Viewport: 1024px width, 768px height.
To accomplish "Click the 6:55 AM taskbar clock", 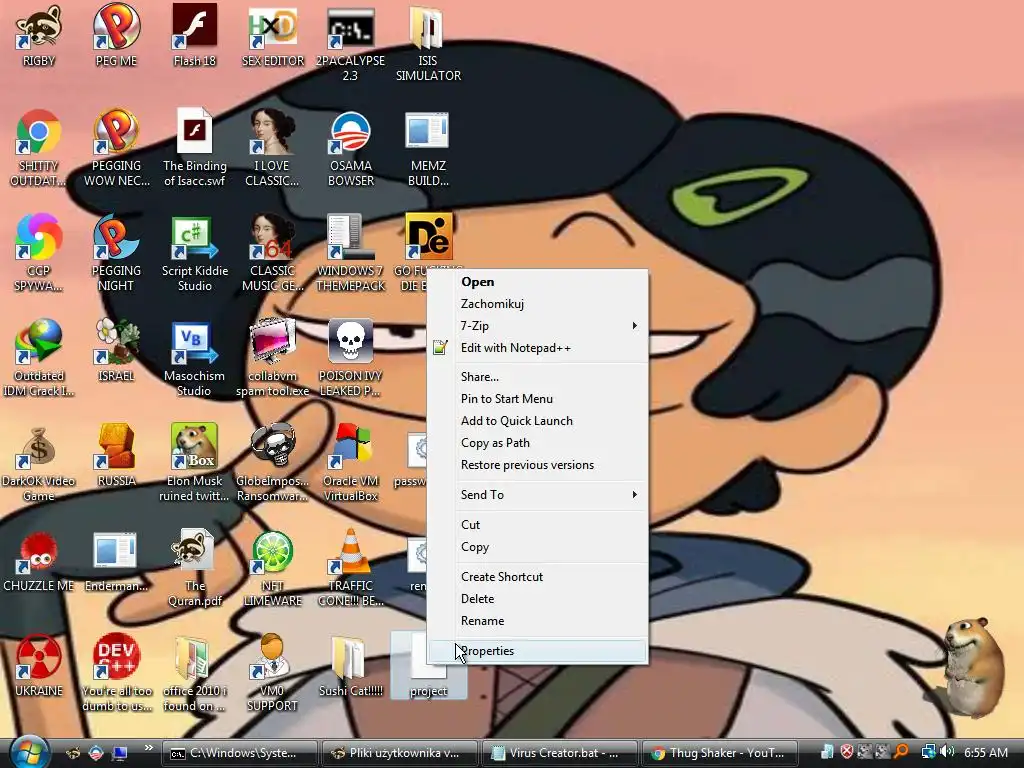I will click(x=985, y=753).
